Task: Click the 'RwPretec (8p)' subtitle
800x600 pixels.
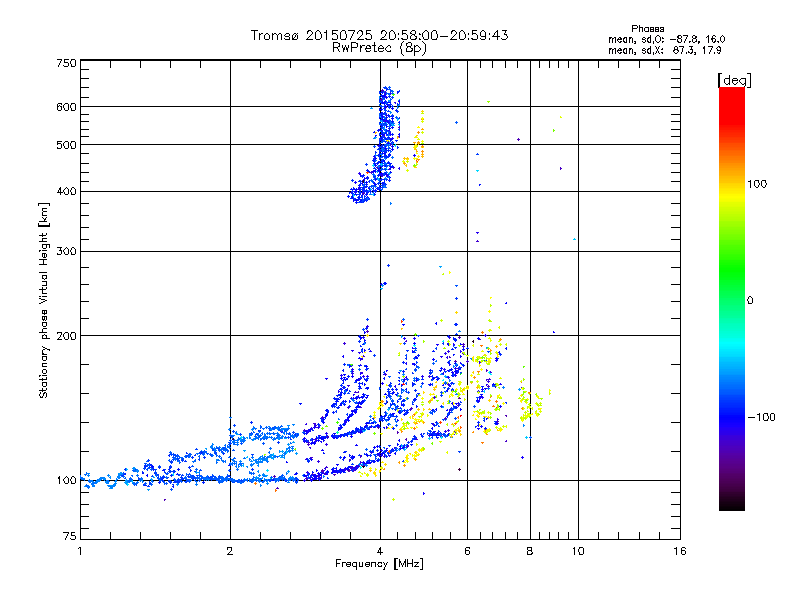Action: click(379, 48)
